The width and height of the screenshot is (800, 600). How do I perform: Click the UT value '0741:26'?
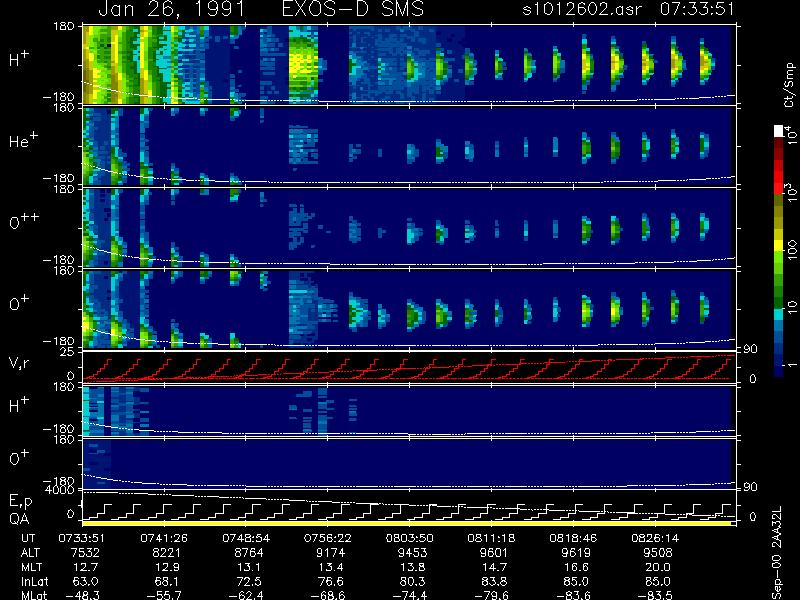pyautogui.click(x=164, y=538)
